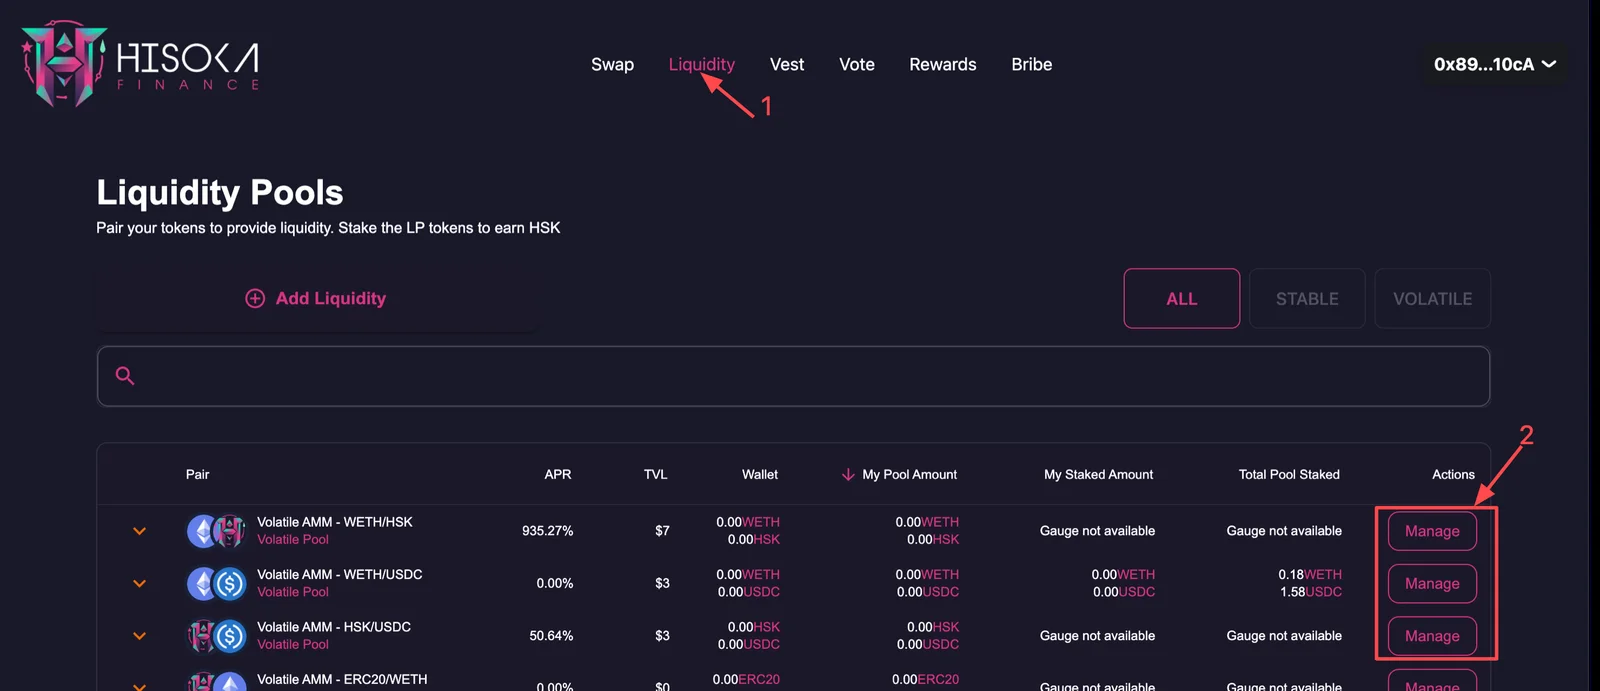Click the Add Liquidity button

(316, 298)
